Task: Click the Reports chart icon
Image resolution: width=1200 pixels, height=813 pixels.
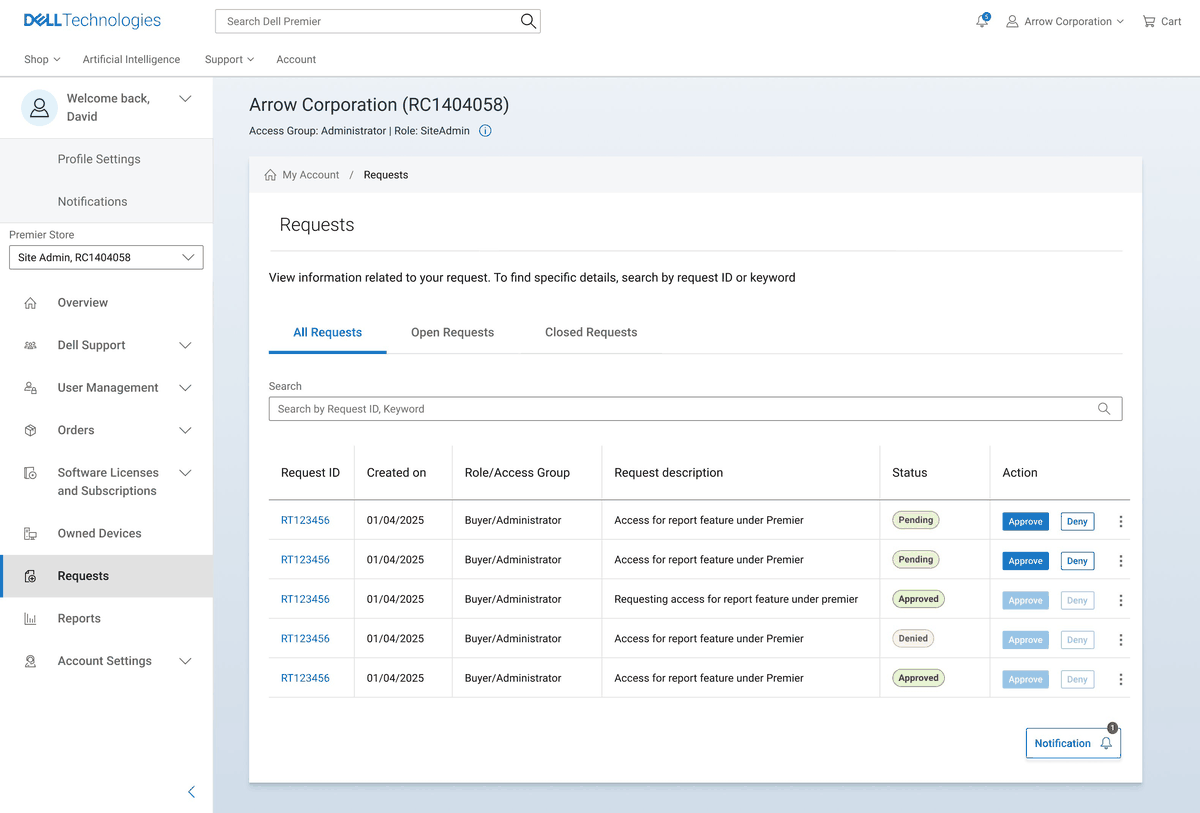Action: coord(30,619)
